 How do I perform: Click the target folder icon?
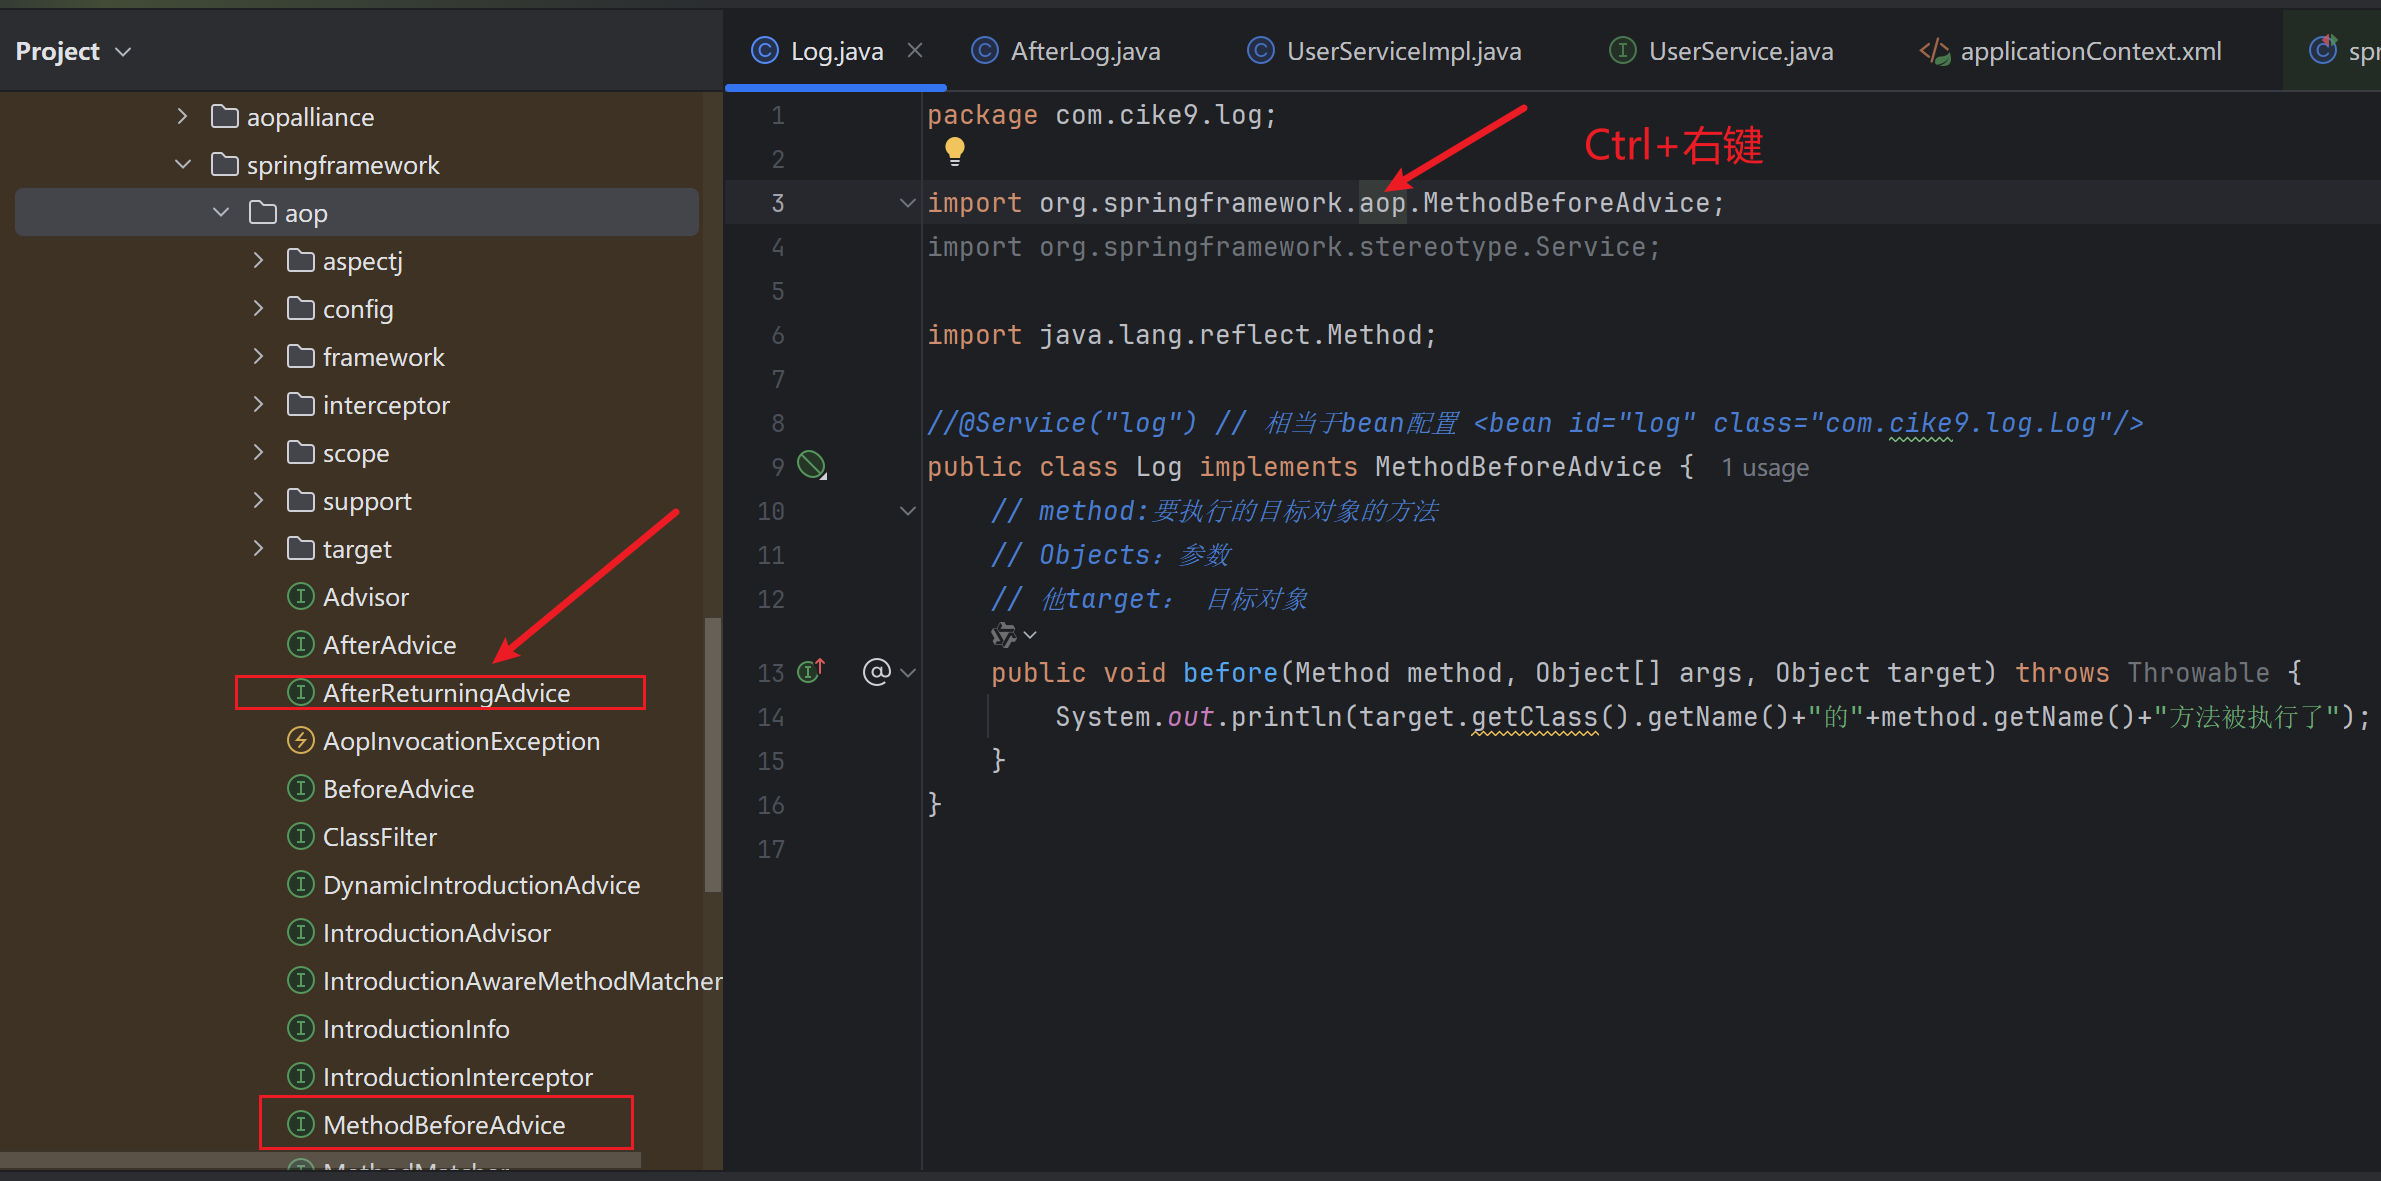pyautogui.click(x=301, y=549)
